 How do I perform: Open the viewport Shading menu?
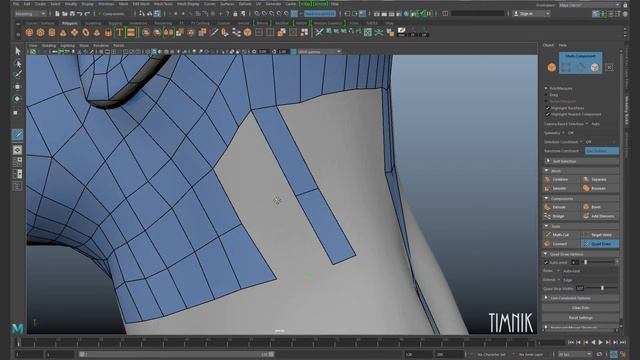[x=49, y=46]
